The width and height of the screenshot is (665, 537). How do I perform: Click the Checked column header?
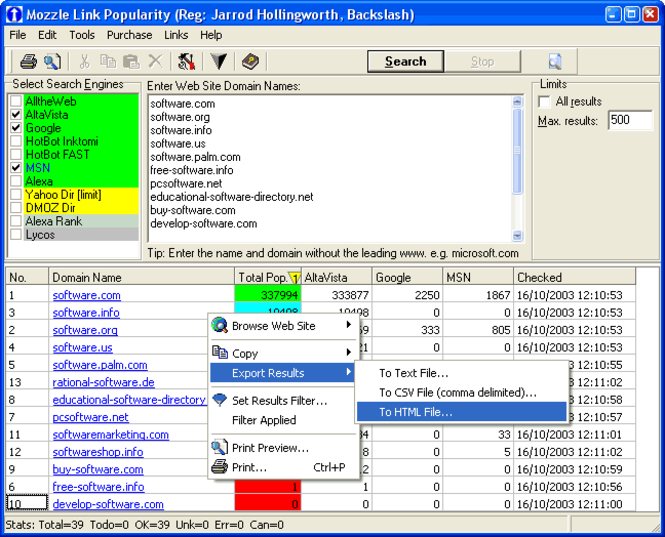[x=574, y=277]
